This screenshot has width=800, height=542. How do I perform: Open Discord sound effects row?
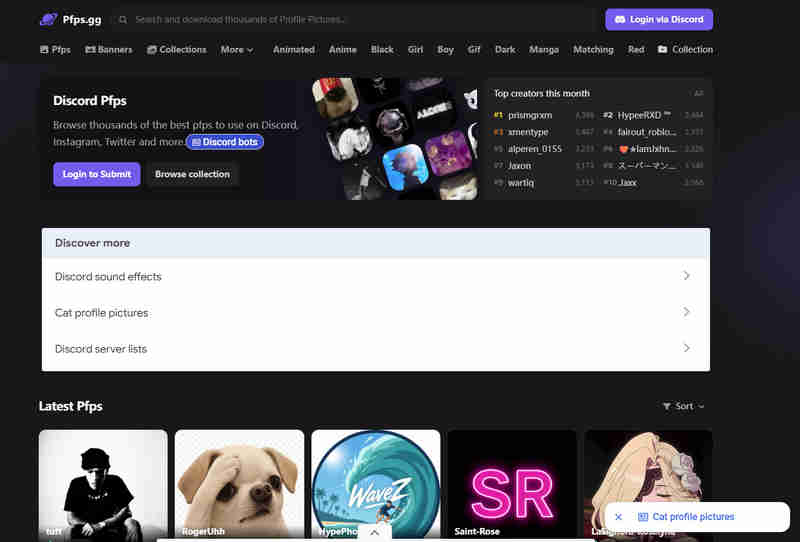click(x=376, y=276)
